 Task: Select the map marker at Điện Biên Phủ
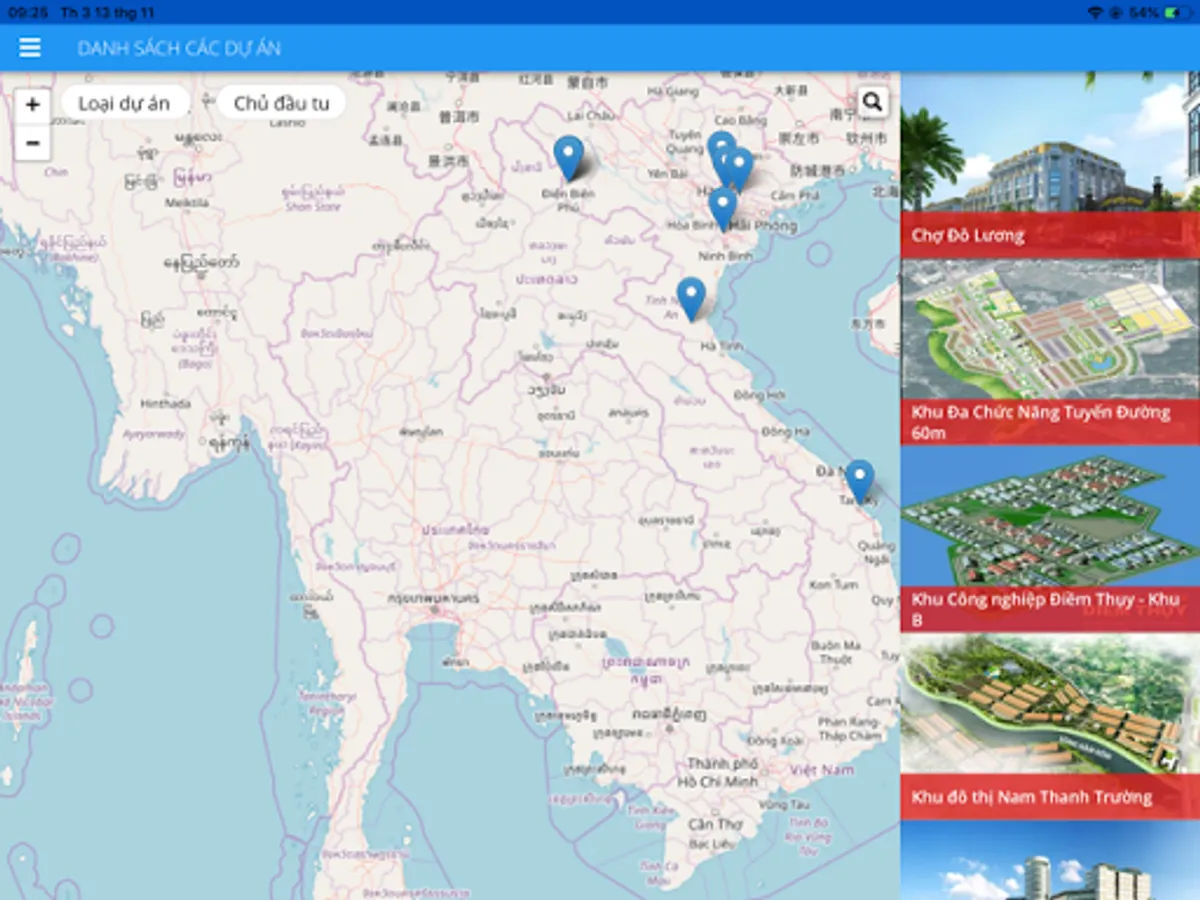568,156
